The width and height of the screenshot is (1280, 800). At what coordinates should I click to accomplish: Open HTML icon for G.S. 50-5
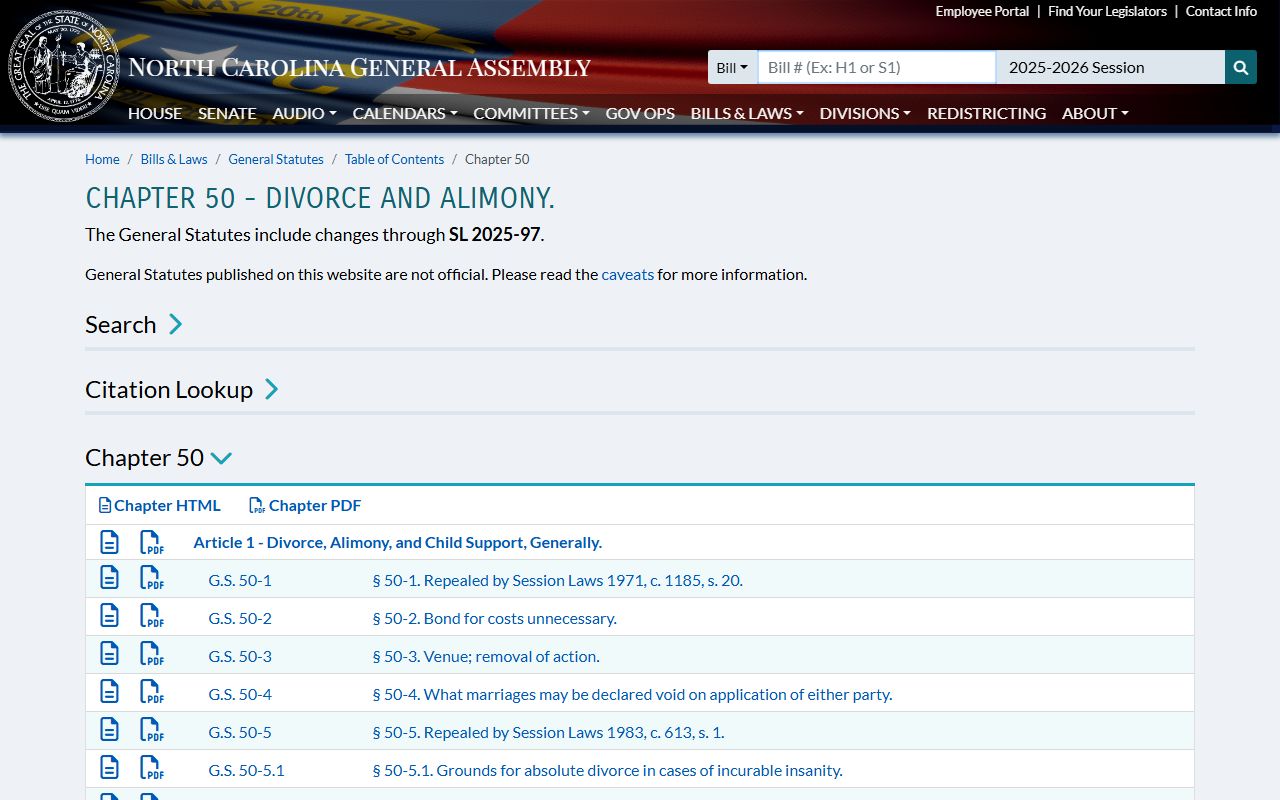pos(109,730)
